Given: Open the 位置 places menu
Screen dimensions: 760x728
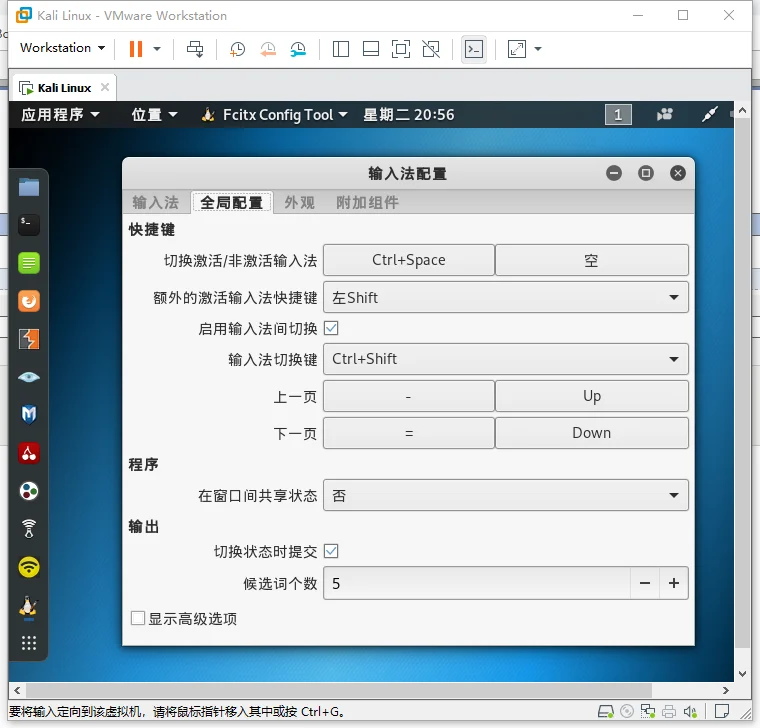Looking at the screenshot, I should [x=154, y=115].
